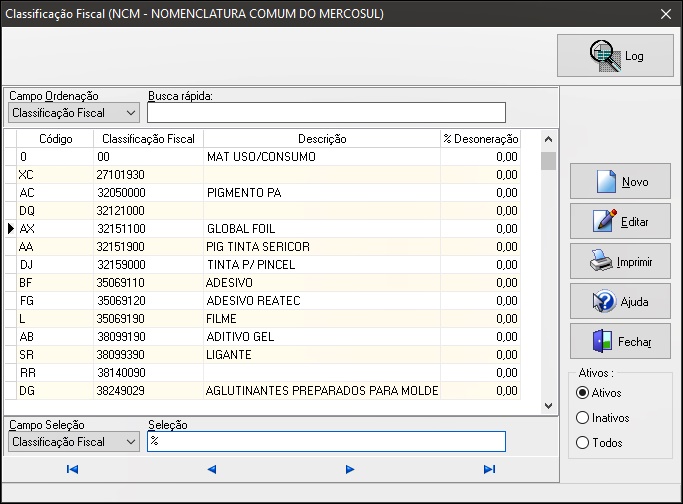Select row AGLUTINANTES PREPARADOS PARA MOLDE
Viewport: 683px width, 504px height.
263,391
